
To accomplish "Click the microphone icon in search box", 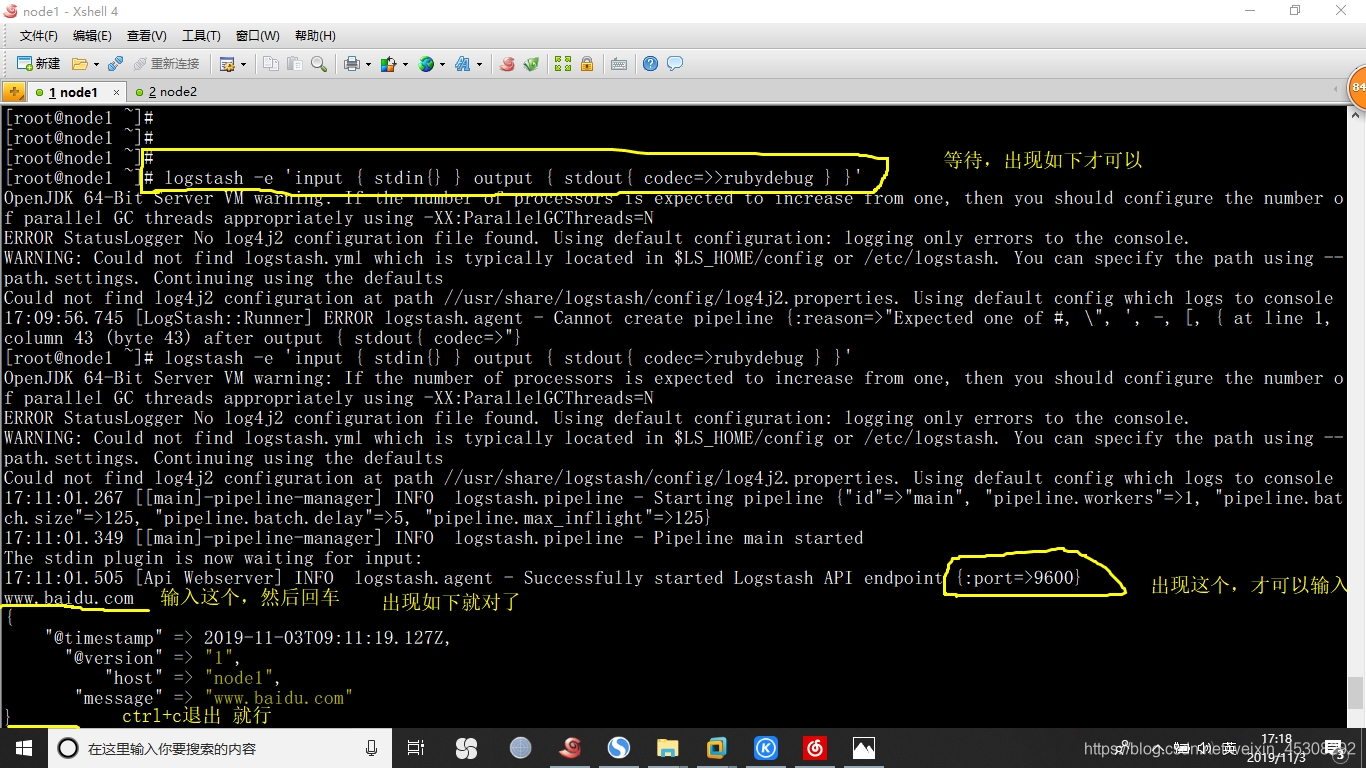I will click(x=371, y=748).
